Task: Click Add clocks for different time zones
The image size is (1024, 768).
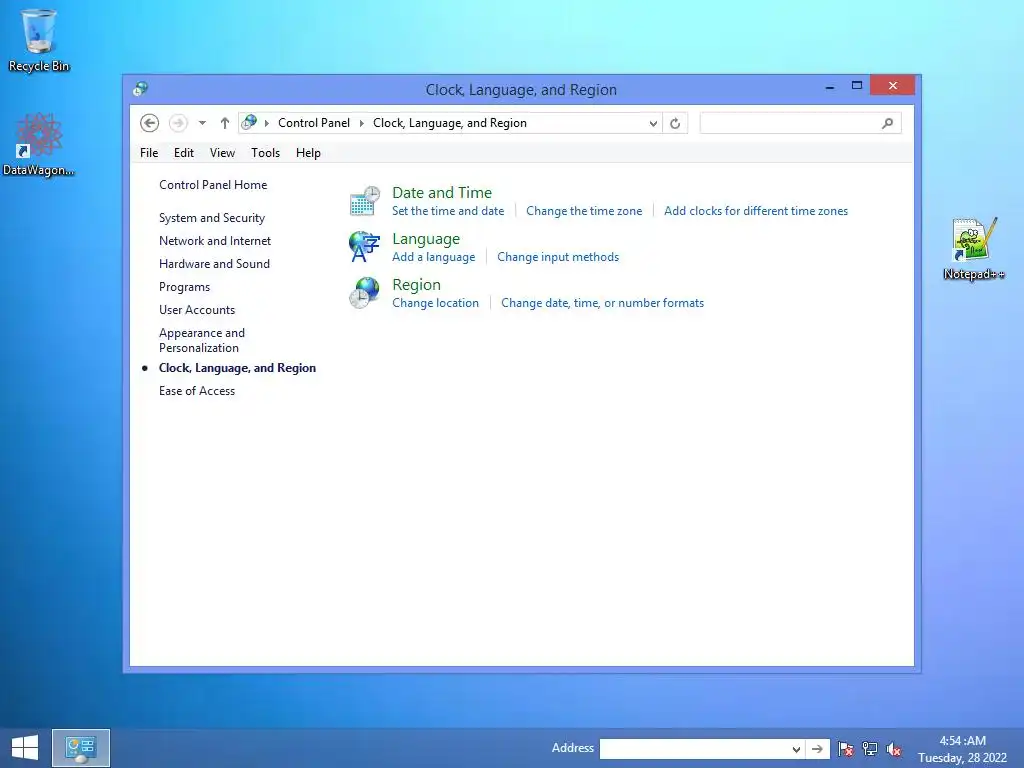Action: pos(756,211)
